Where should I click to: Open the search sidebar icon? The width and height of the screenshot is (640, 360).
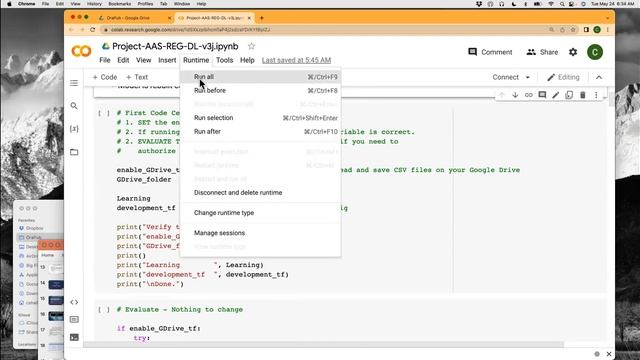74,106
